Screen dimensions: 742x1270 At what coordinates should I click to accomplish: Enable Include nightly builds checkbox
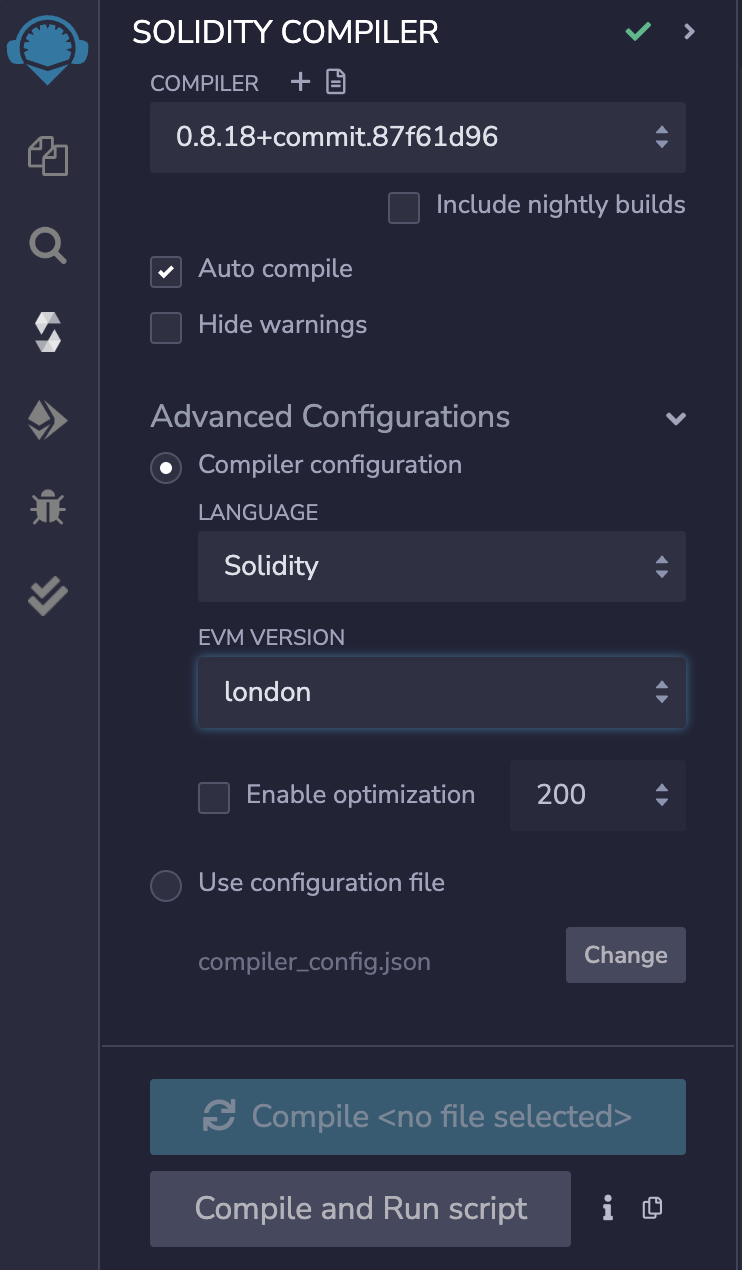click(404, 208)
